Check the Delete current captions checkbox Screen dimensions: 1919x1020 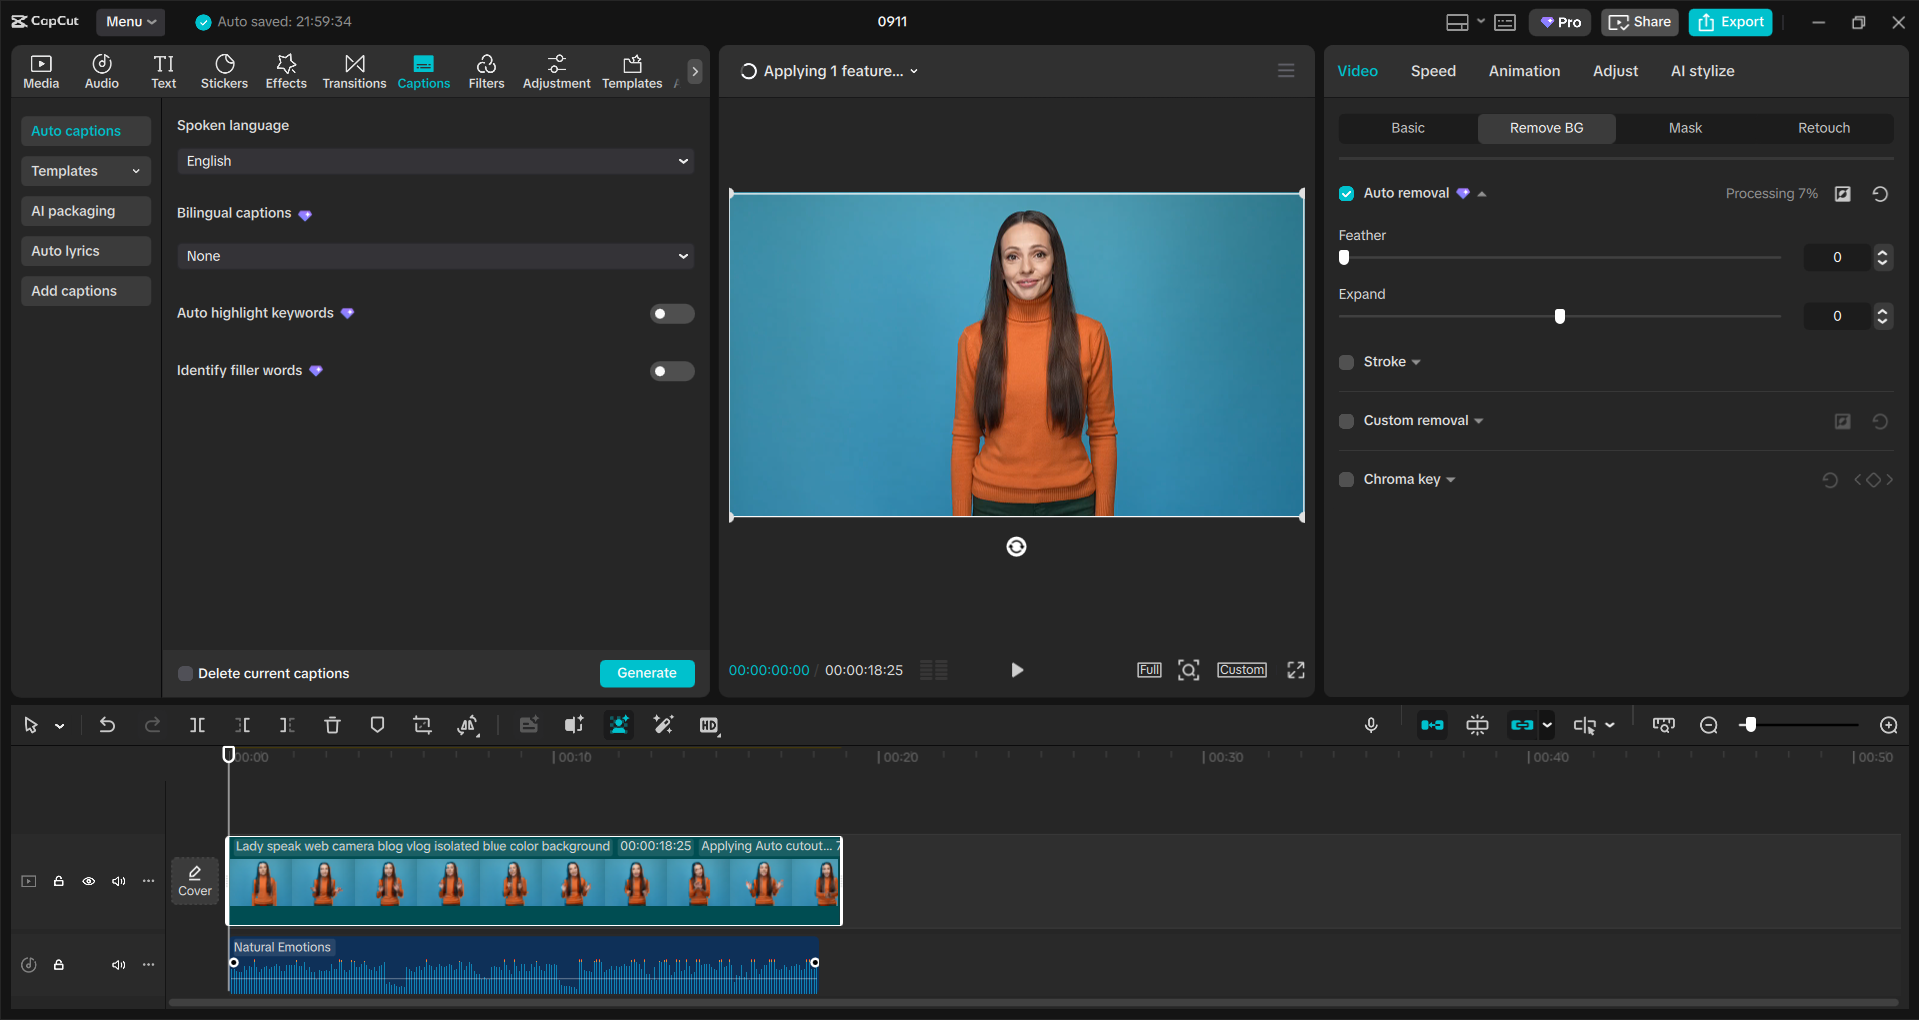coord(185,673)
